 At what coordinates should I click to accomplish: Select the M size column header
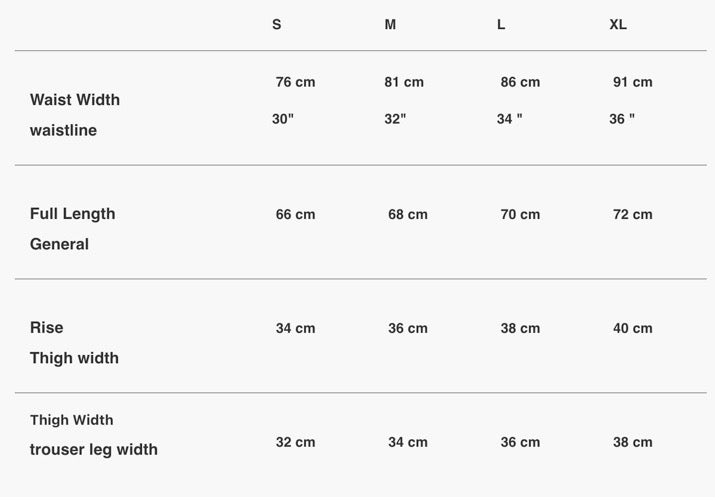pos(390,24)
